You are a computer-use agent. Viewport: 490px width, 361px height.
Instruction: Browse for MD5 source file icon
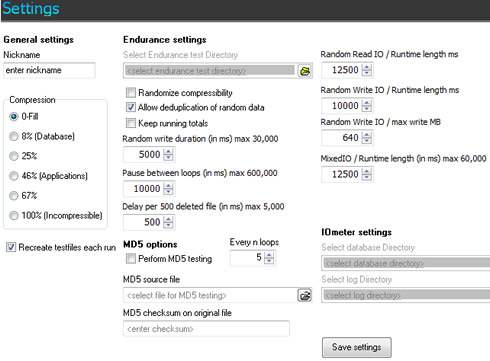point(305,295)
